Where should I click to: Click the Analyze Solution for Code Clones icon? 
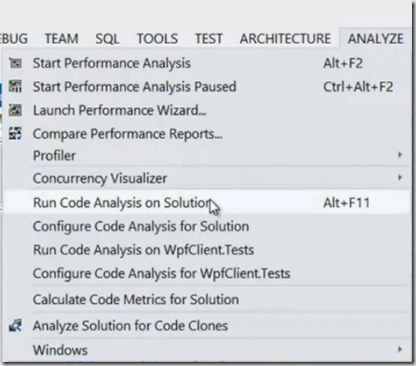[x=15, y=326]
